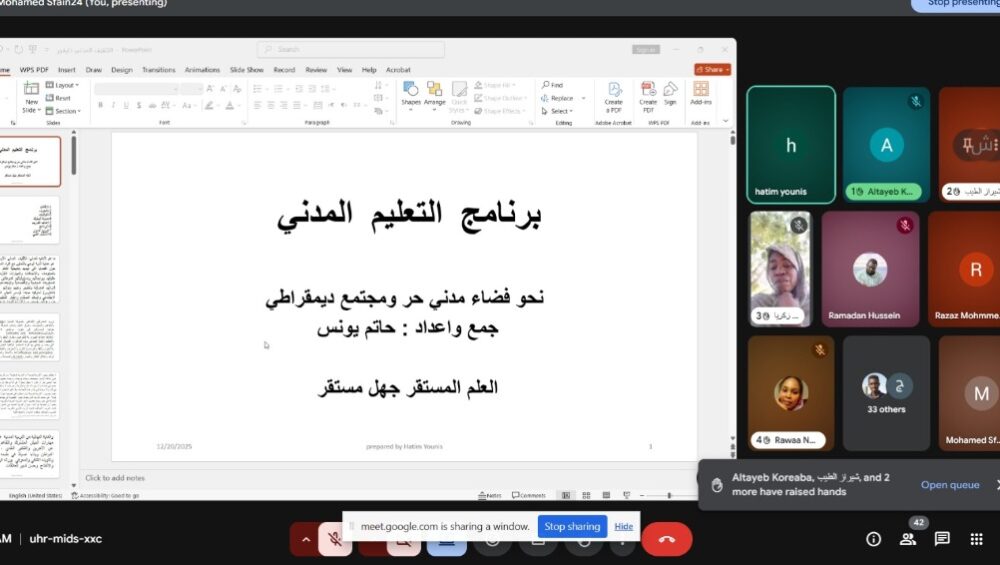
Task: Click the Arrange icon in the ribbon
Action: click(434, 94)
